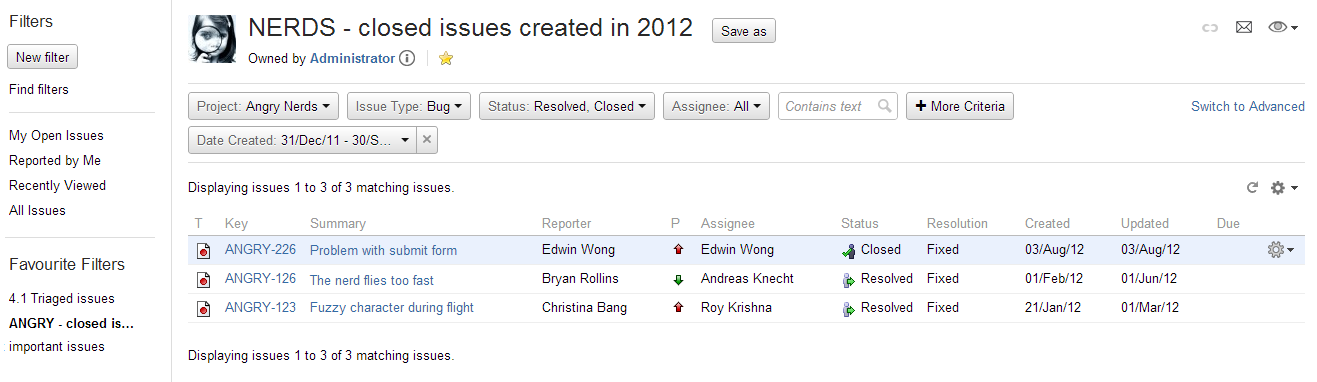This screenshot has height=382, width=1317.
Task: Click the permalink chain icon
Action: pos(1210,28)
